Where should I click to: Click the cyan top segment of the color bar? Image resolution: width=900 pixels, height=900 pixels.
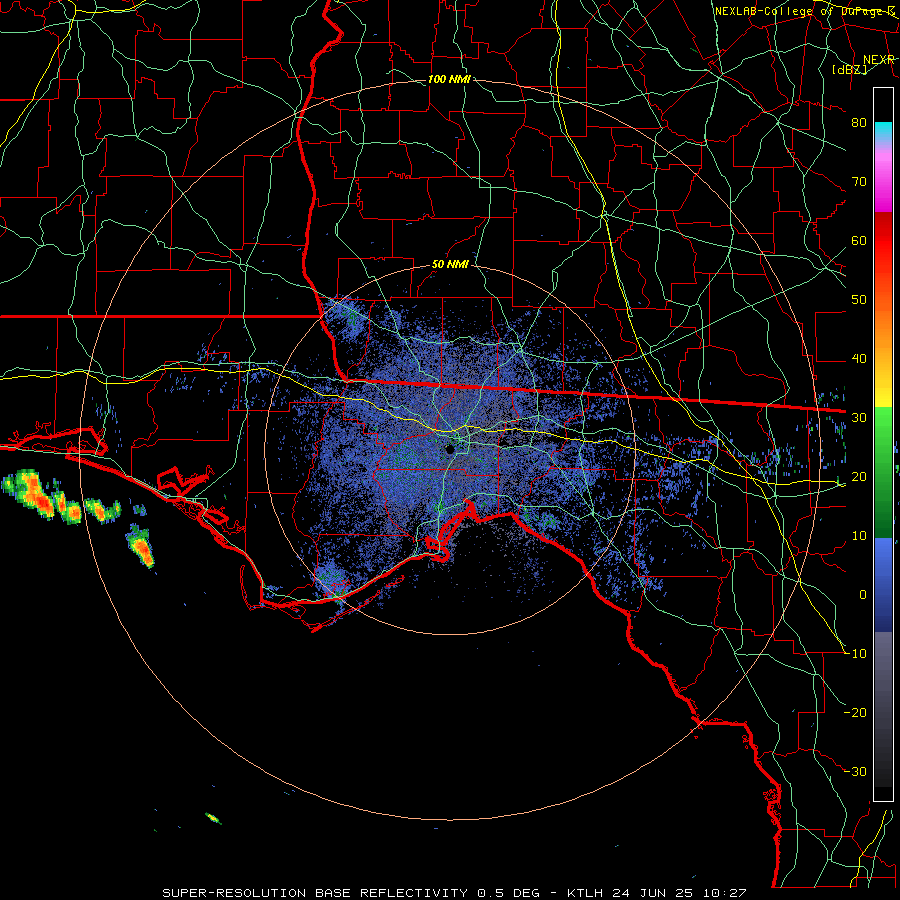[883, 132]
